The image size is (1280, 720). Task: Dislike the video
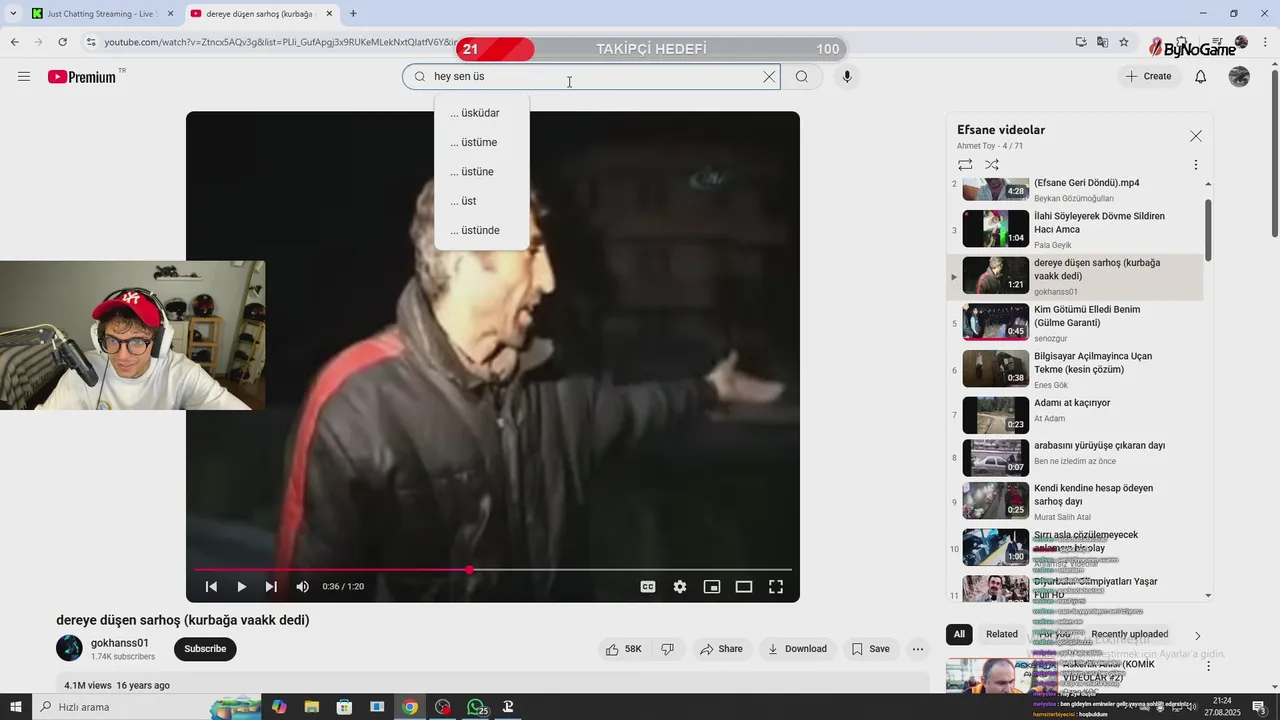pos(668,649)
